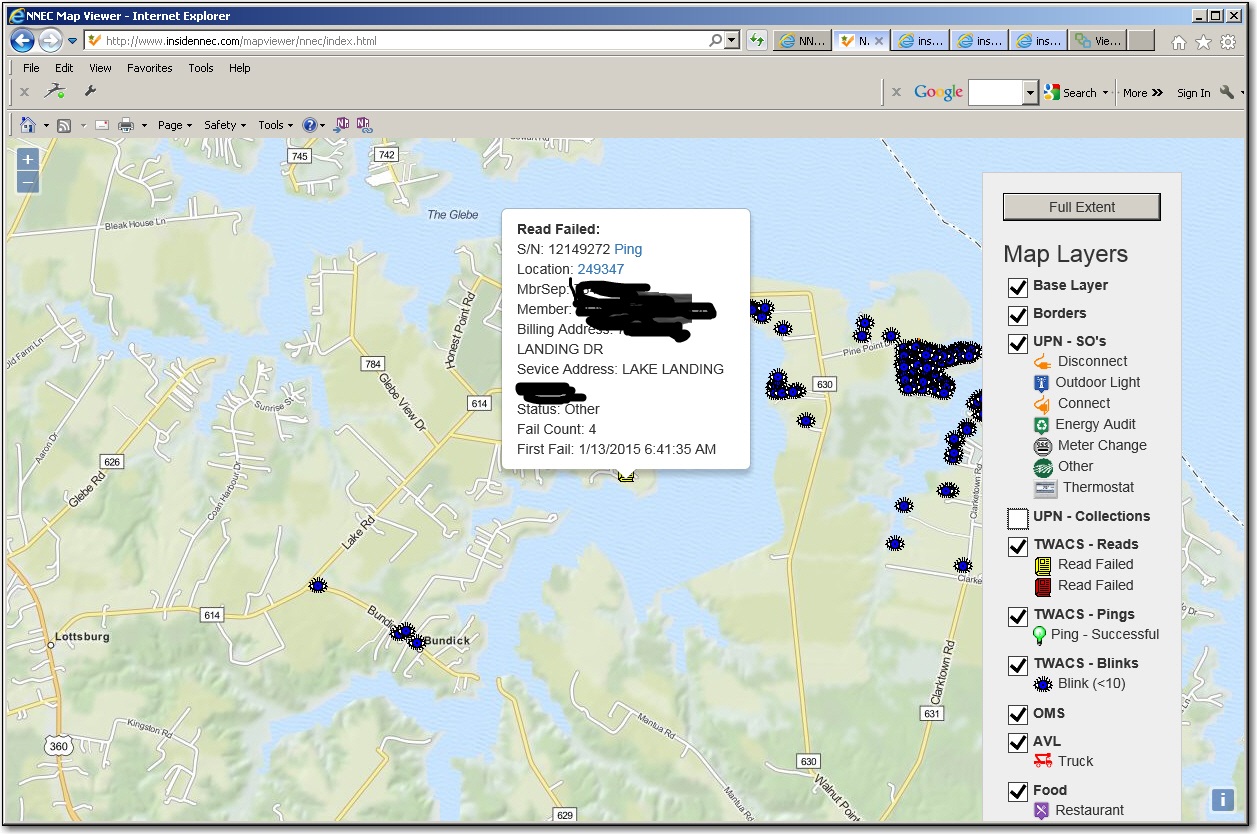Enable the UPN - Collections layer checkbox

(1017, 518)
